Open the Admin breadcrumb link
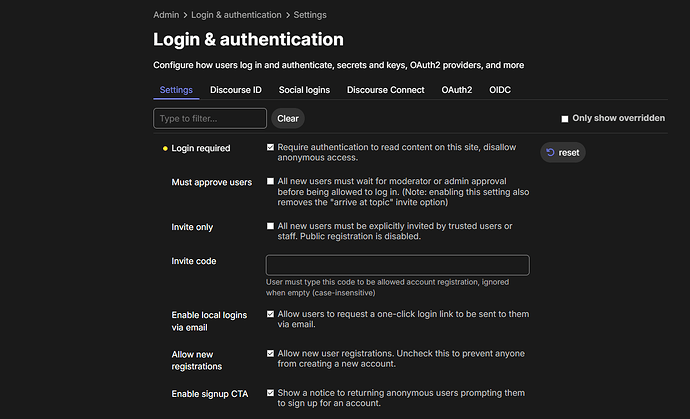Image resolution: width=690 pixels, height=419 pixels. [166, 15]
